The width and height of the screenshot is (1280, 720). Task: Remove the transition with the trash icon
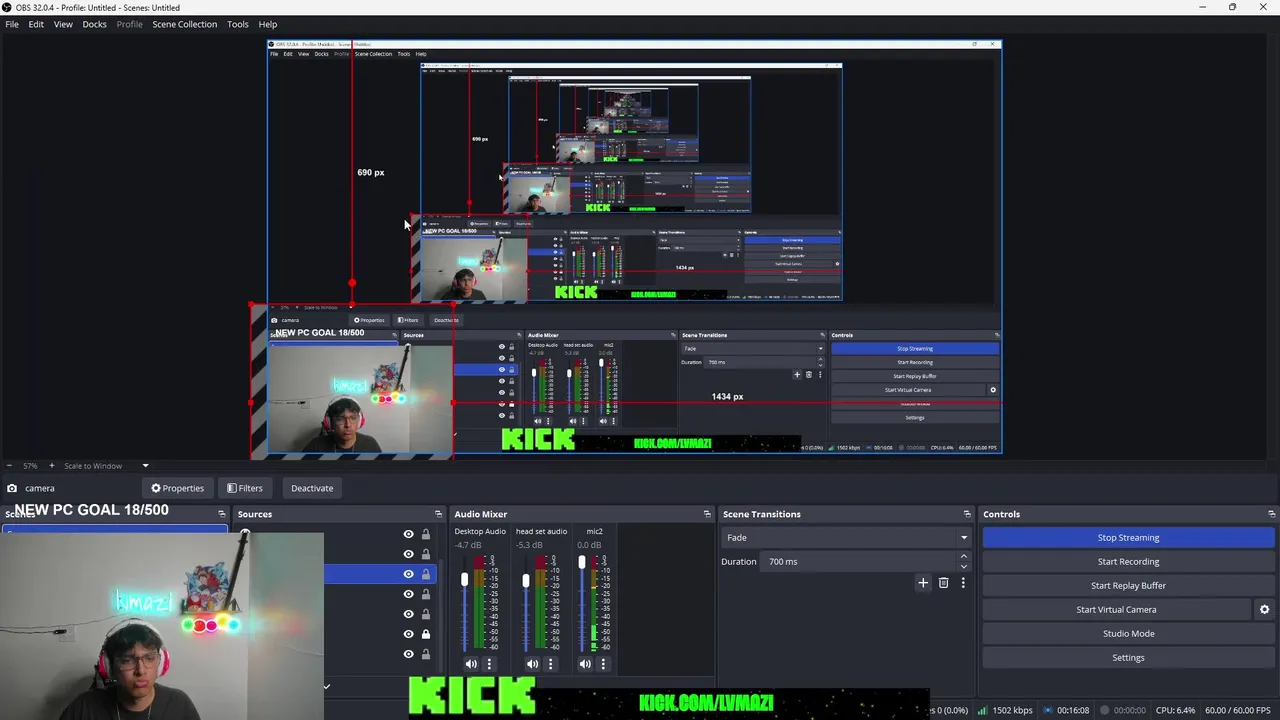click(x=943, y=583)
